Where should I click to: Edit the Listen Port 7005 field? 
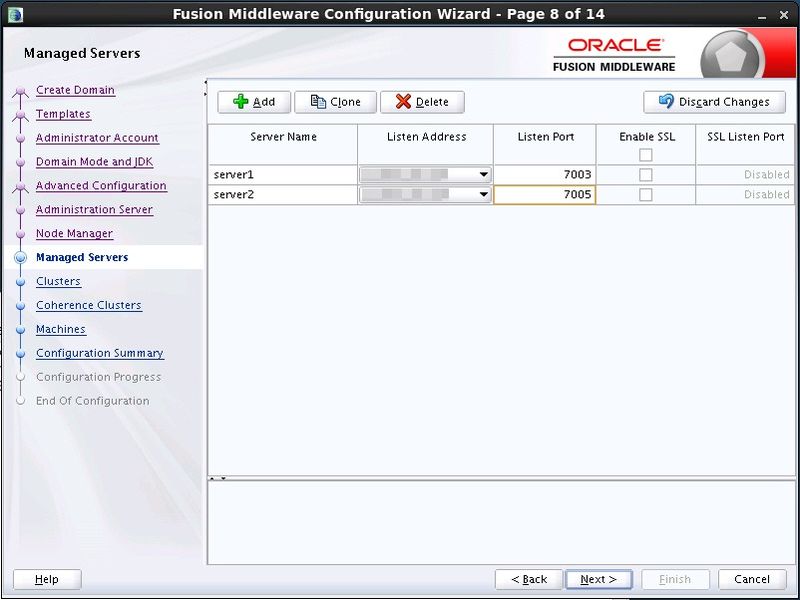point(544,194)
